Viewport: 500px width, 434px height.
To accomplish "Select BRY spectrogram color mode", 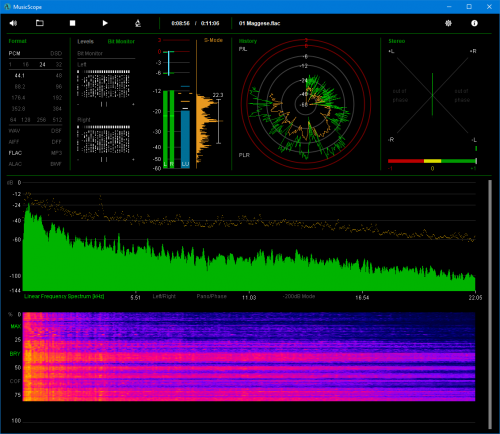I will 15,354.
